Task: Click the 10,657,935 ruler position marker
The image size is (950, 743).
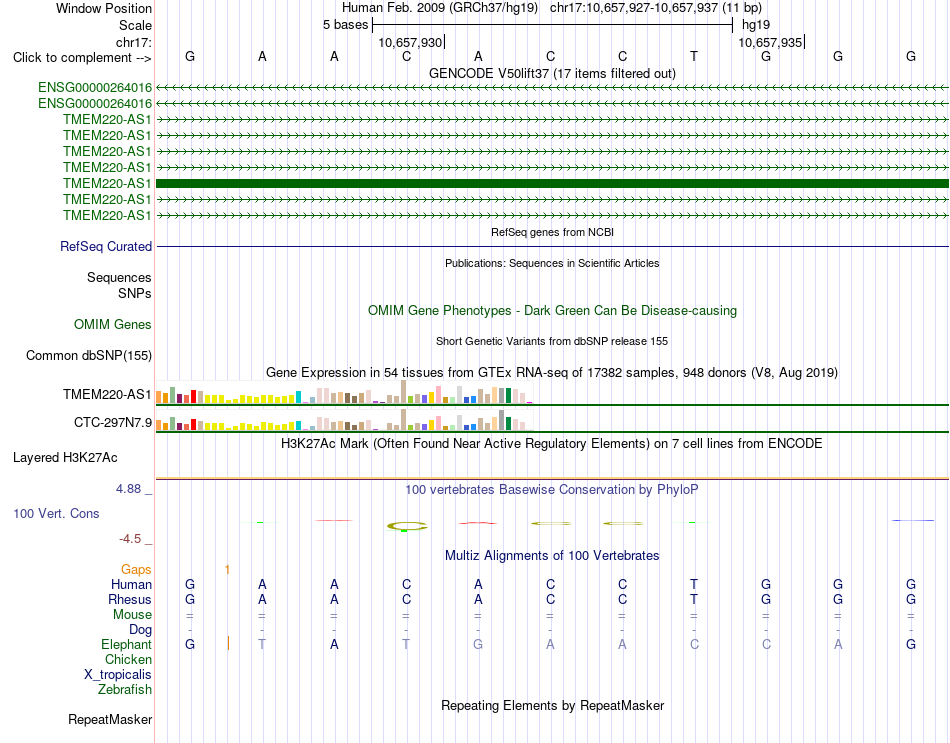Action: click(x=771, y=42)
